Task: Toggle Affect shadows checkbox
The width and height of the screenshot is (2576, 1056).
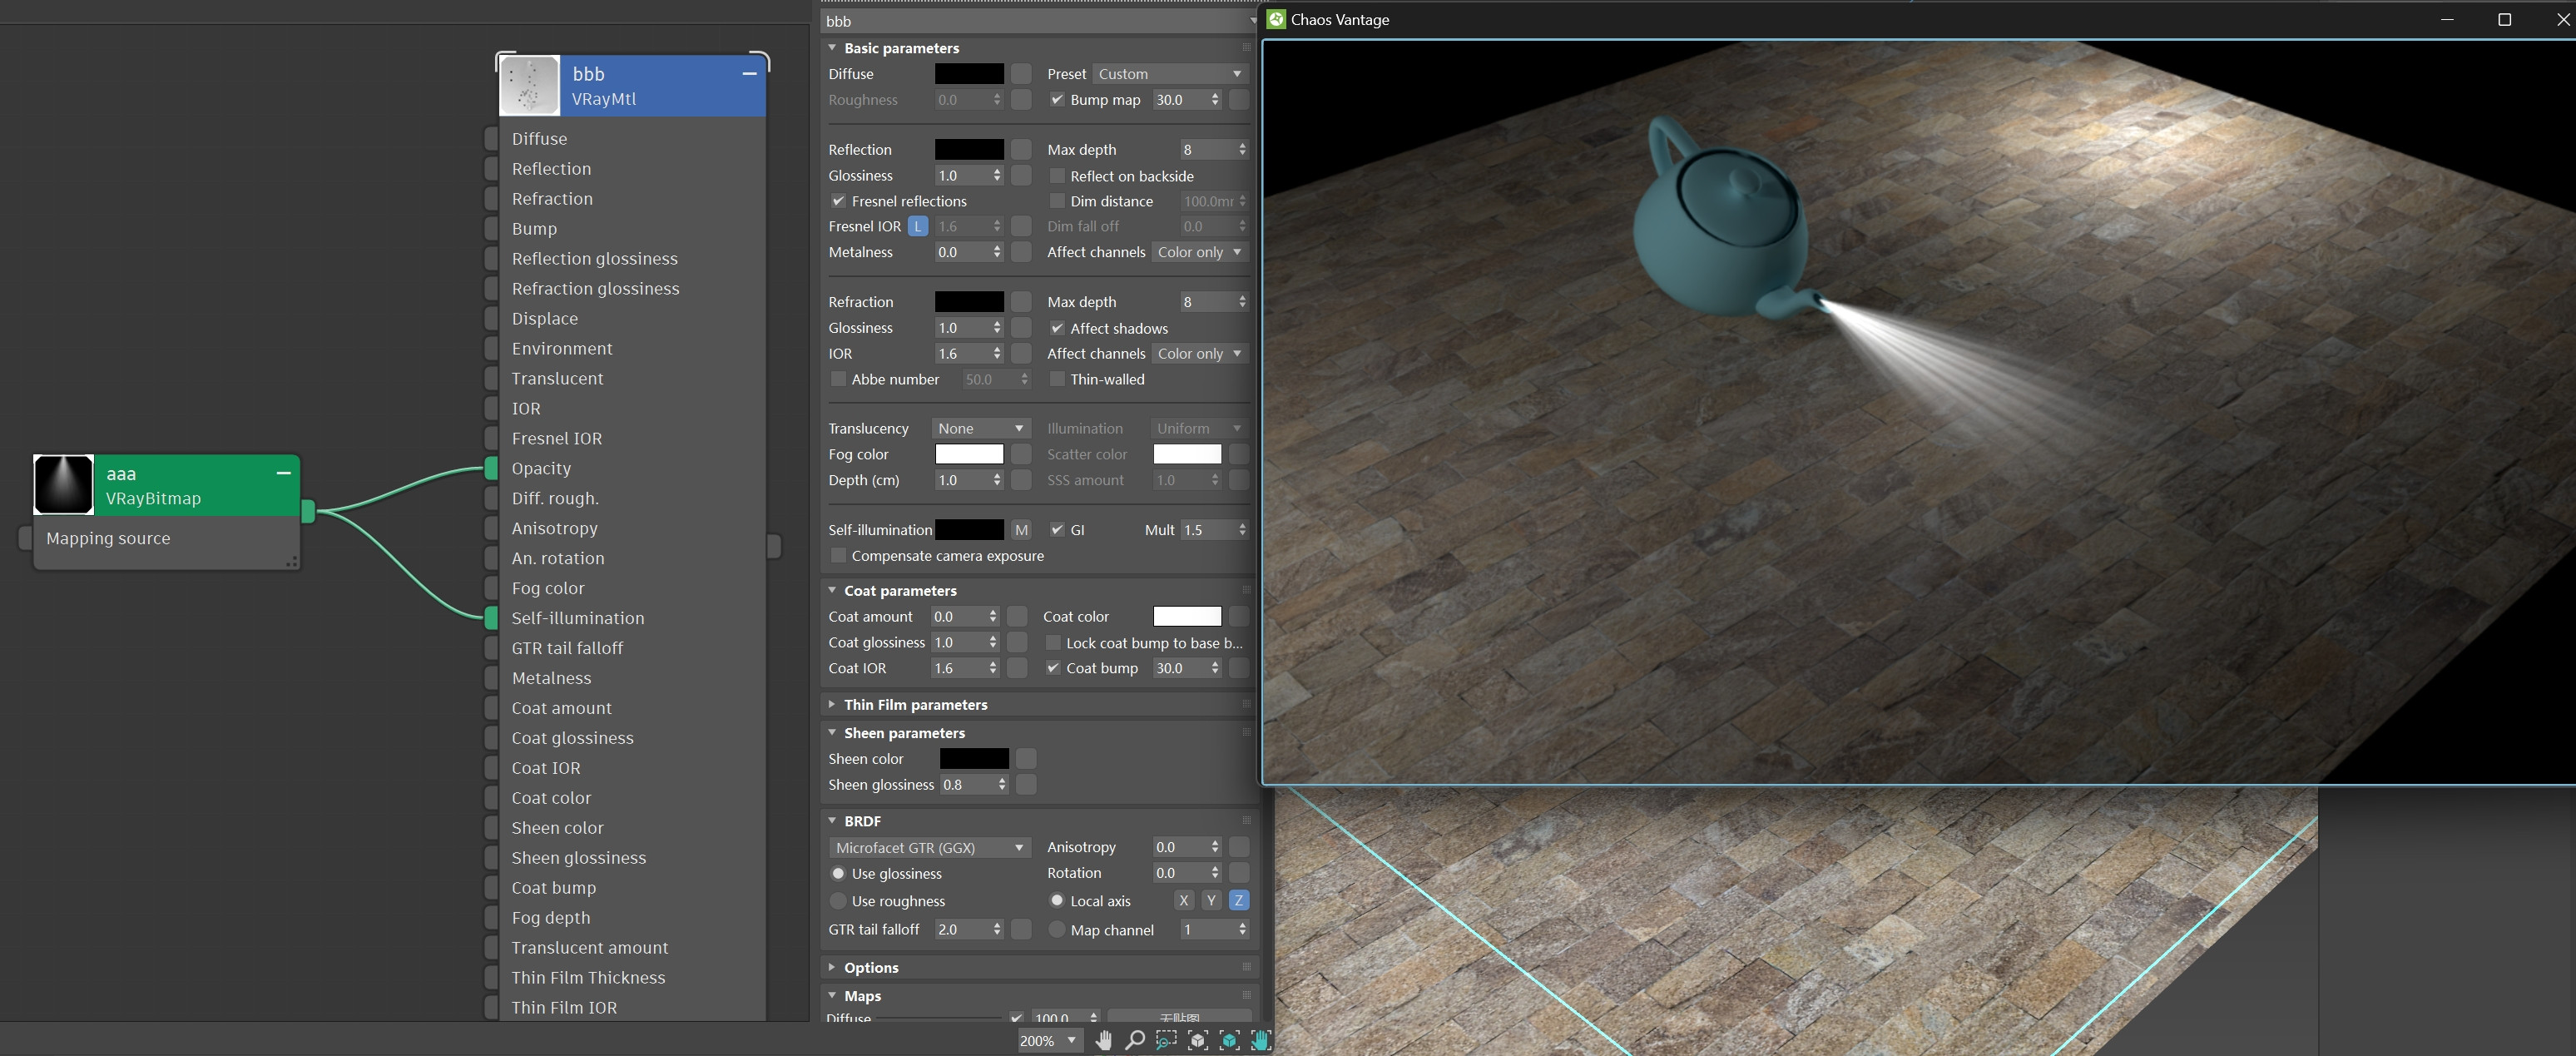Action: (1057, 328)
